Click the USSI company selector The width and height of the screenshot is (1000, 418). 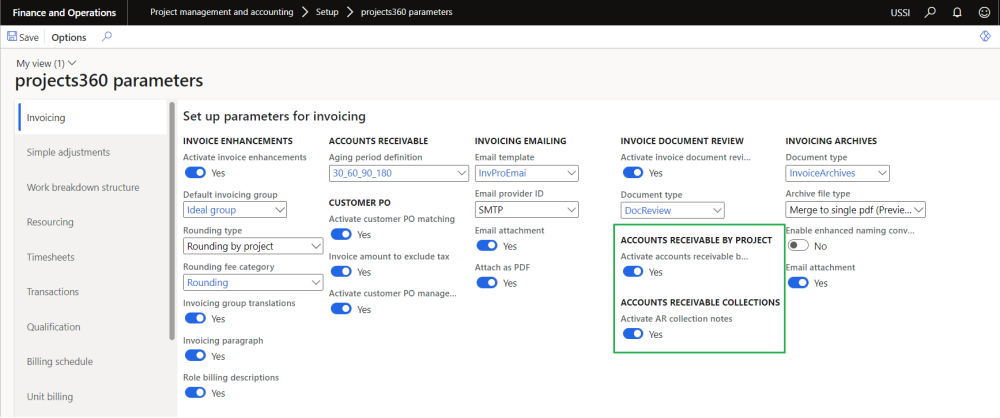pos(901,13)
